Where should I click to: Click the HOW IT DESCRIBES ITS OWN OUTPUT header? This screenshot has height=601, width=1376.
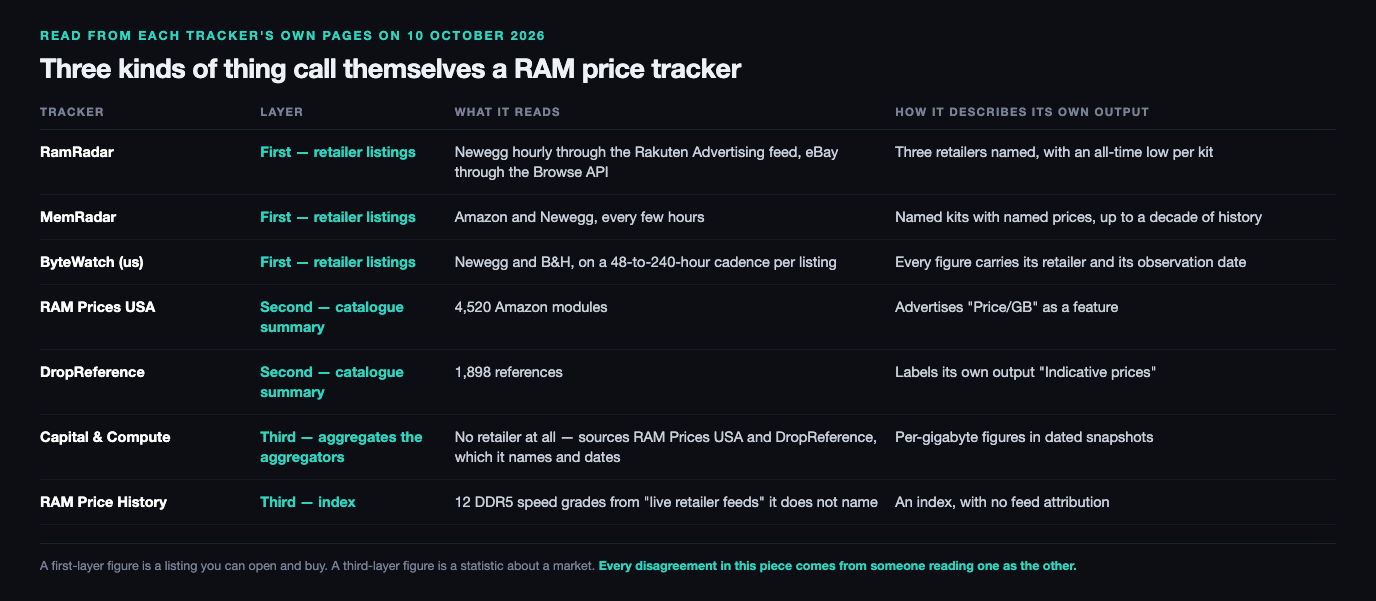[x=1022, y=112]
